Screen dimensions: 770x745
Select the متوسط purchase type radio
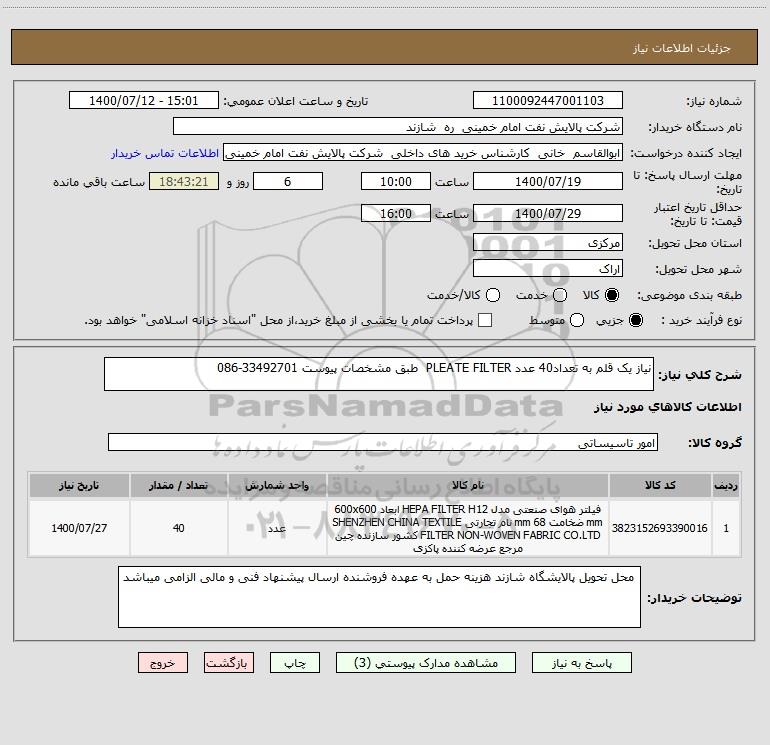point(577,320)
